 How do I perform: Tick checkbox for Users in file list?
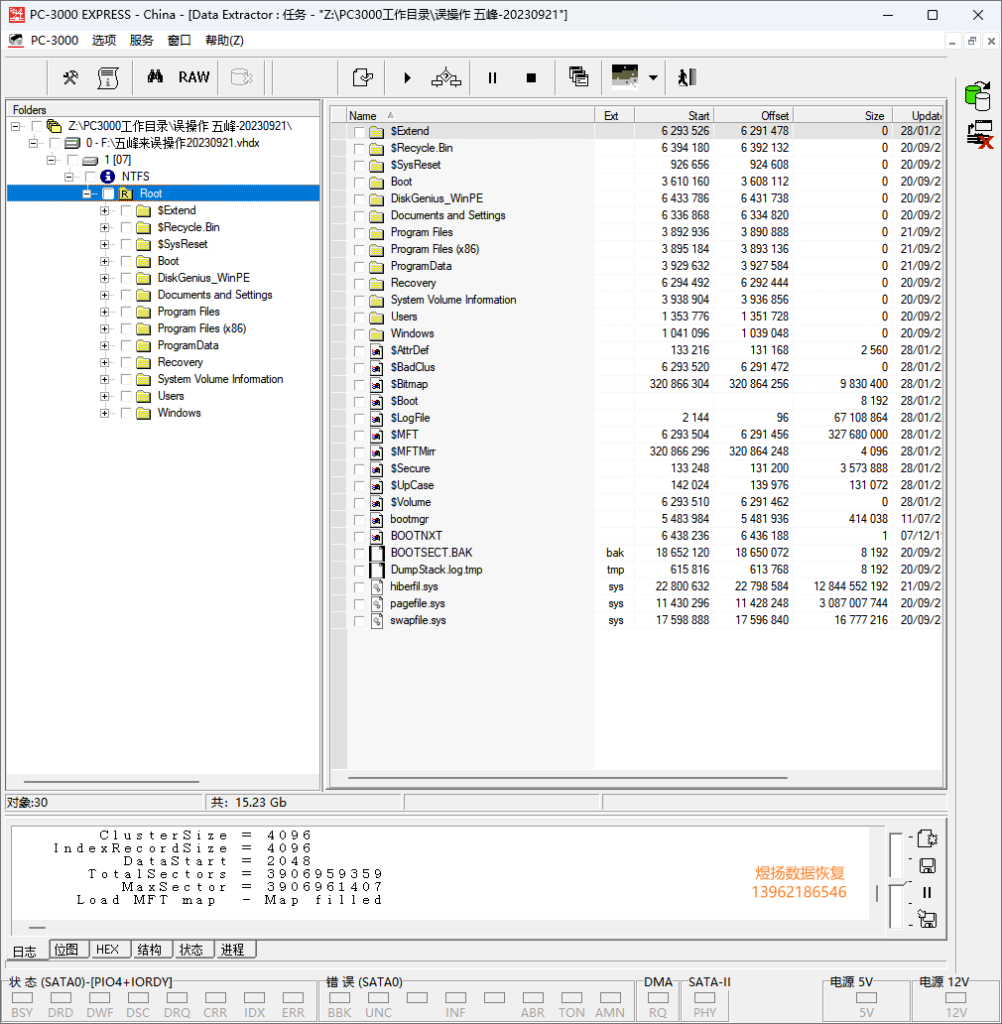[x=359, y=317]
